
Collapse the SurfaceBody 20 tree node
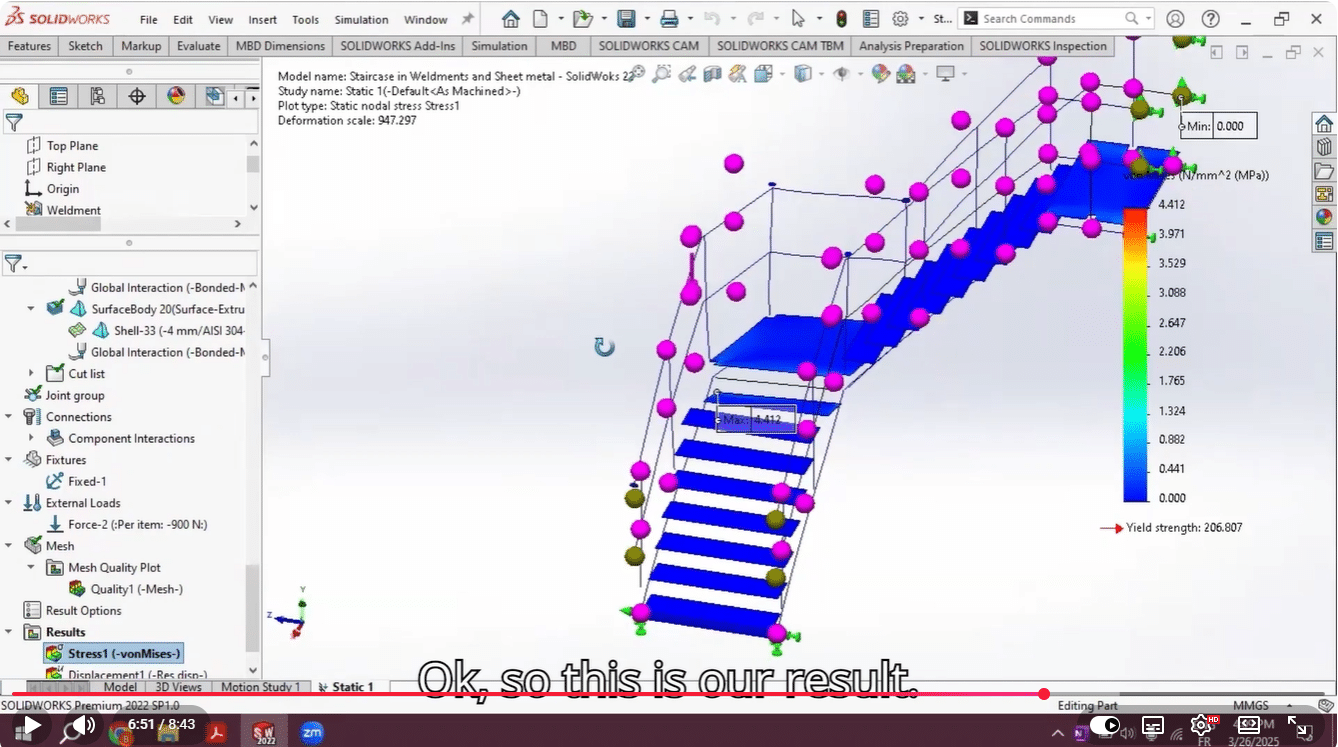(31, 309)
